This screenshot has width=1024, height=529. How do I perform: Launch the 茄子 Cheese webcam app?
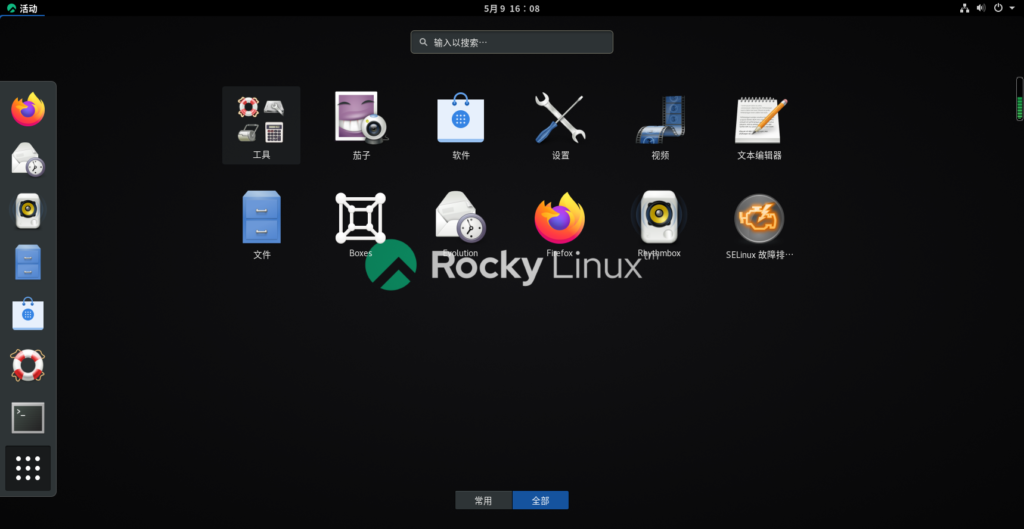[361, 125]
